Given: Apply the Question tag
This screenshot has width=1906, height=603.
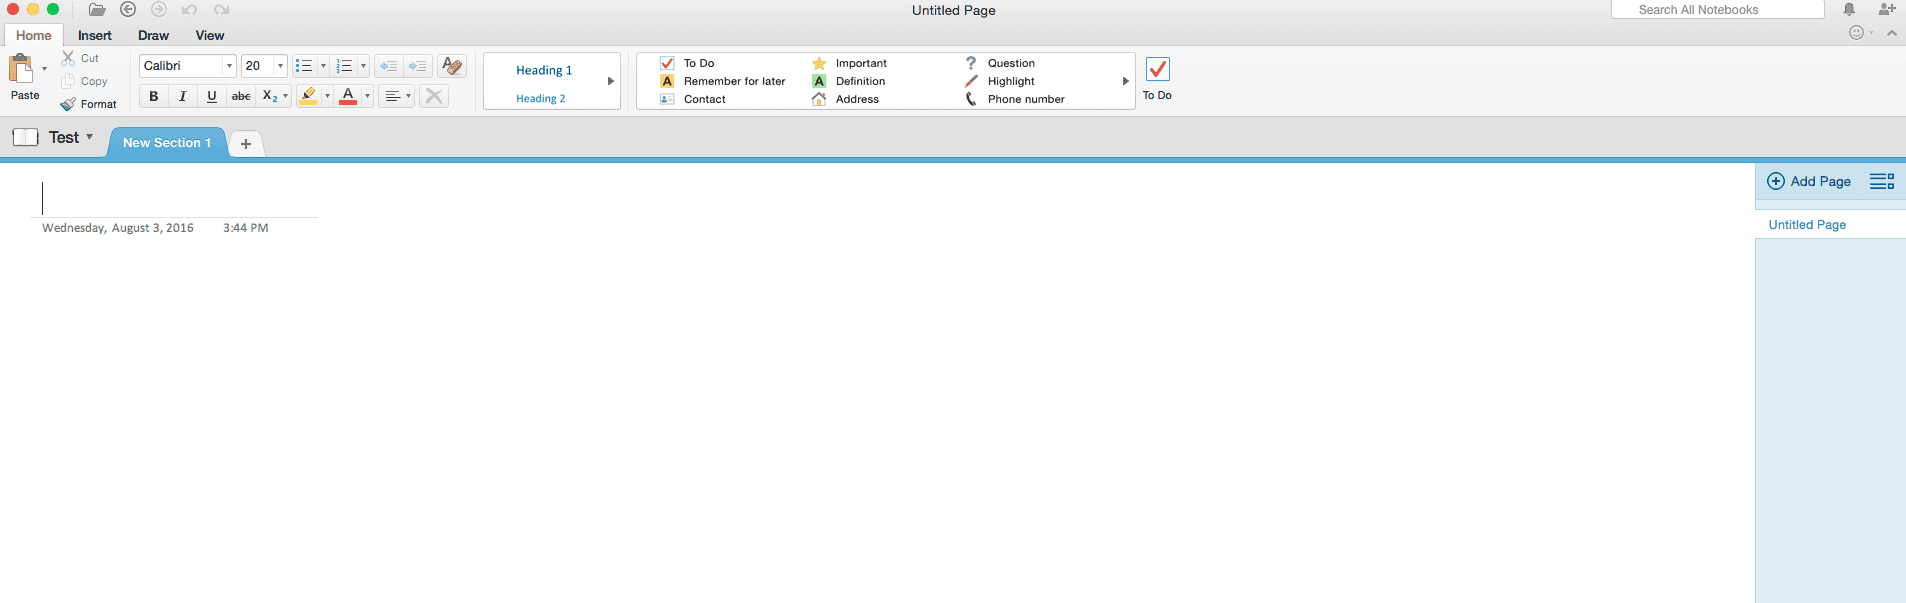Looking at the screenshot, I should point(1000,63).
